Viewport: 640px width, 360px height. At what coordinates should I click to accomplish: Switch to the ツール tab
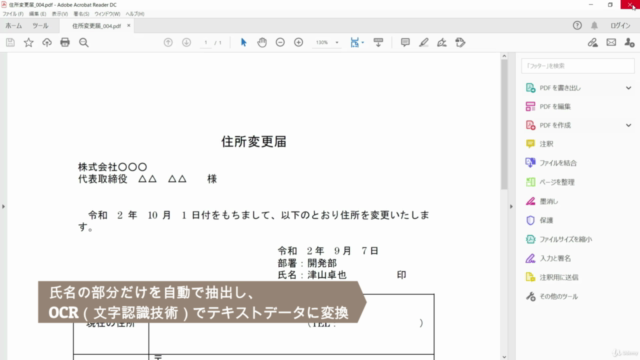click(x=40, y=26)
